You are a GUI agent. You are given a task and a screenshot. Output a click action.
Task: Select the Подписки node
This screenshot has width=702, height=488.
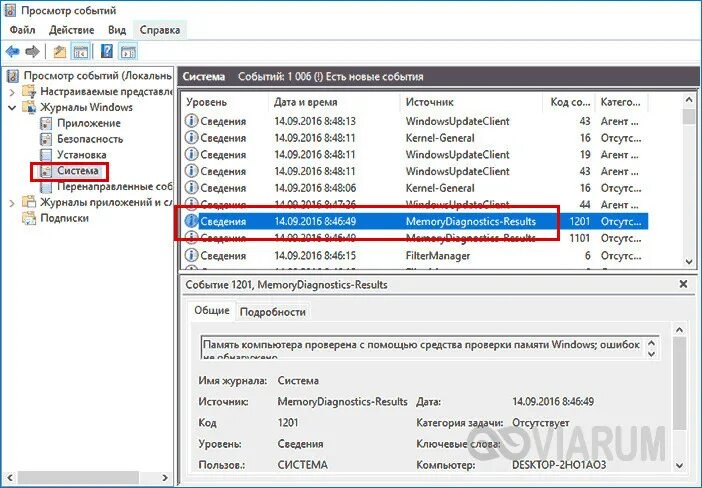click(x=64, y=218)
